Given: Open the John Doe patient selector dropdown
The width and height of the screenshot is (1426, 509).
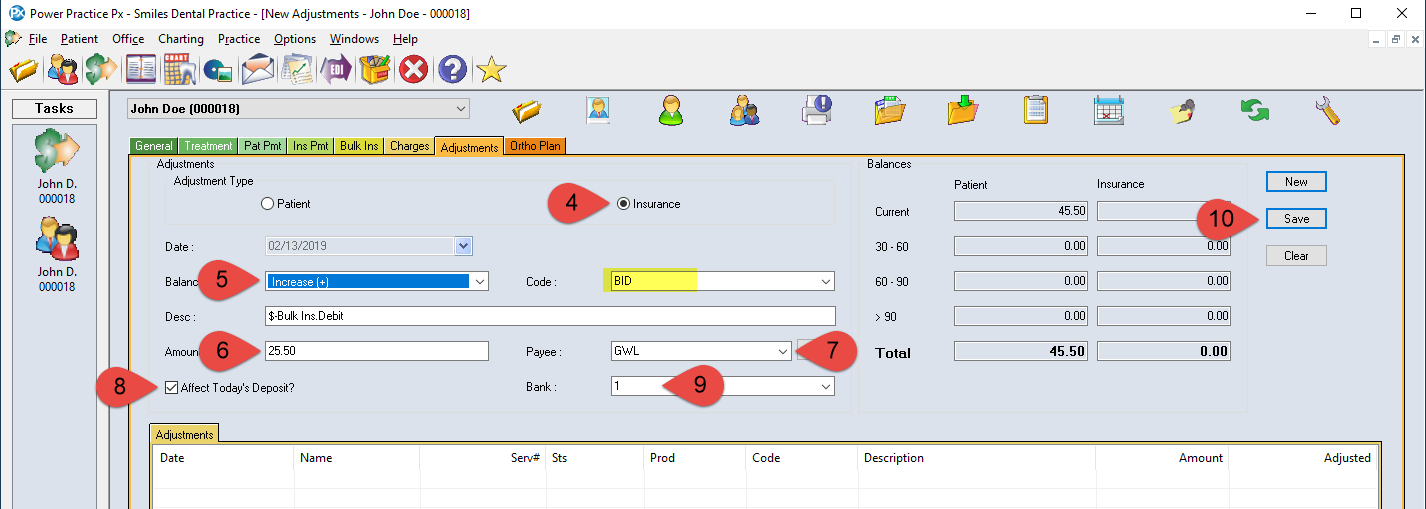Looking at the screenshot, I should pyautogui.click(x=461, y=108).
